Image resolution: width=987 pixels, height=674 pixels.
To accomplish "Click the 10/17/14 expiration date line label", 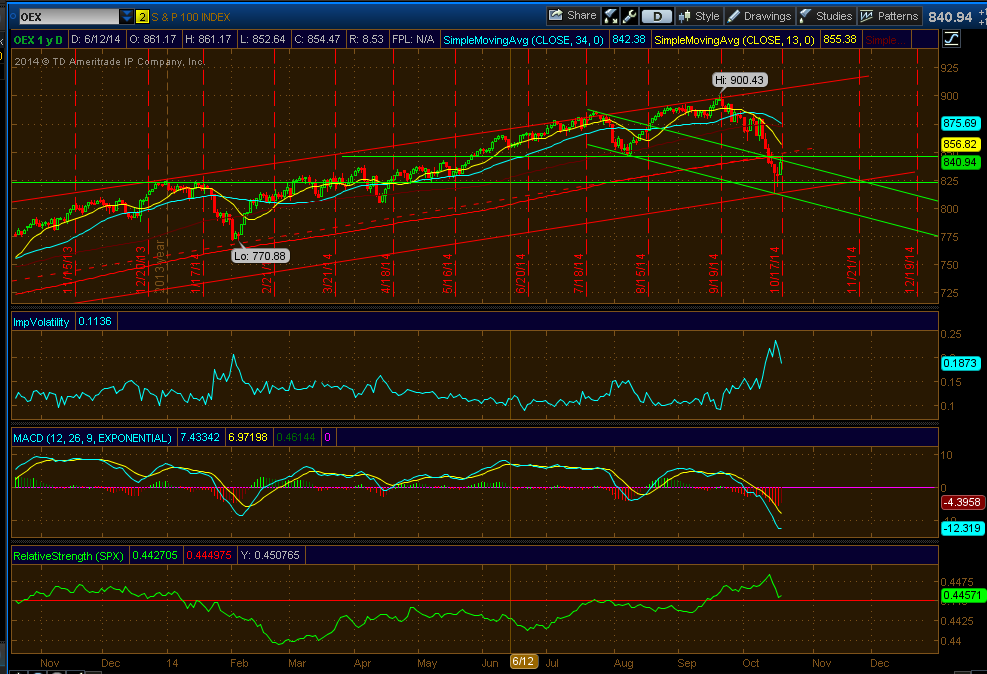I will click(x=774, y=269).
